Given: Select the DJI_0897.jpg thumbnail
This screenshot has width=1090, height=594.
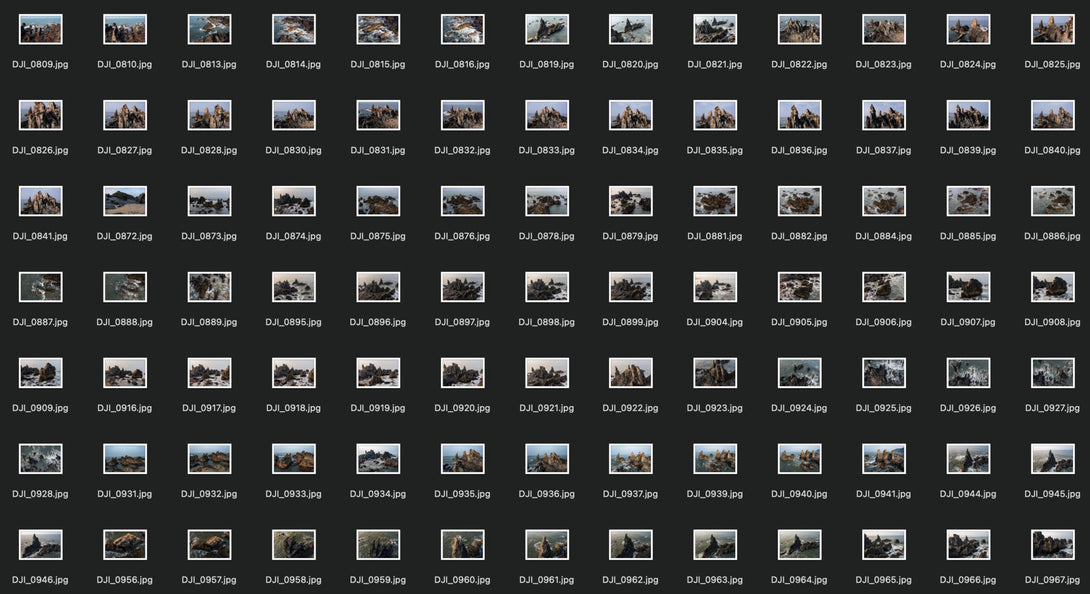Looking at the screenshot, I should coord(462,287).
